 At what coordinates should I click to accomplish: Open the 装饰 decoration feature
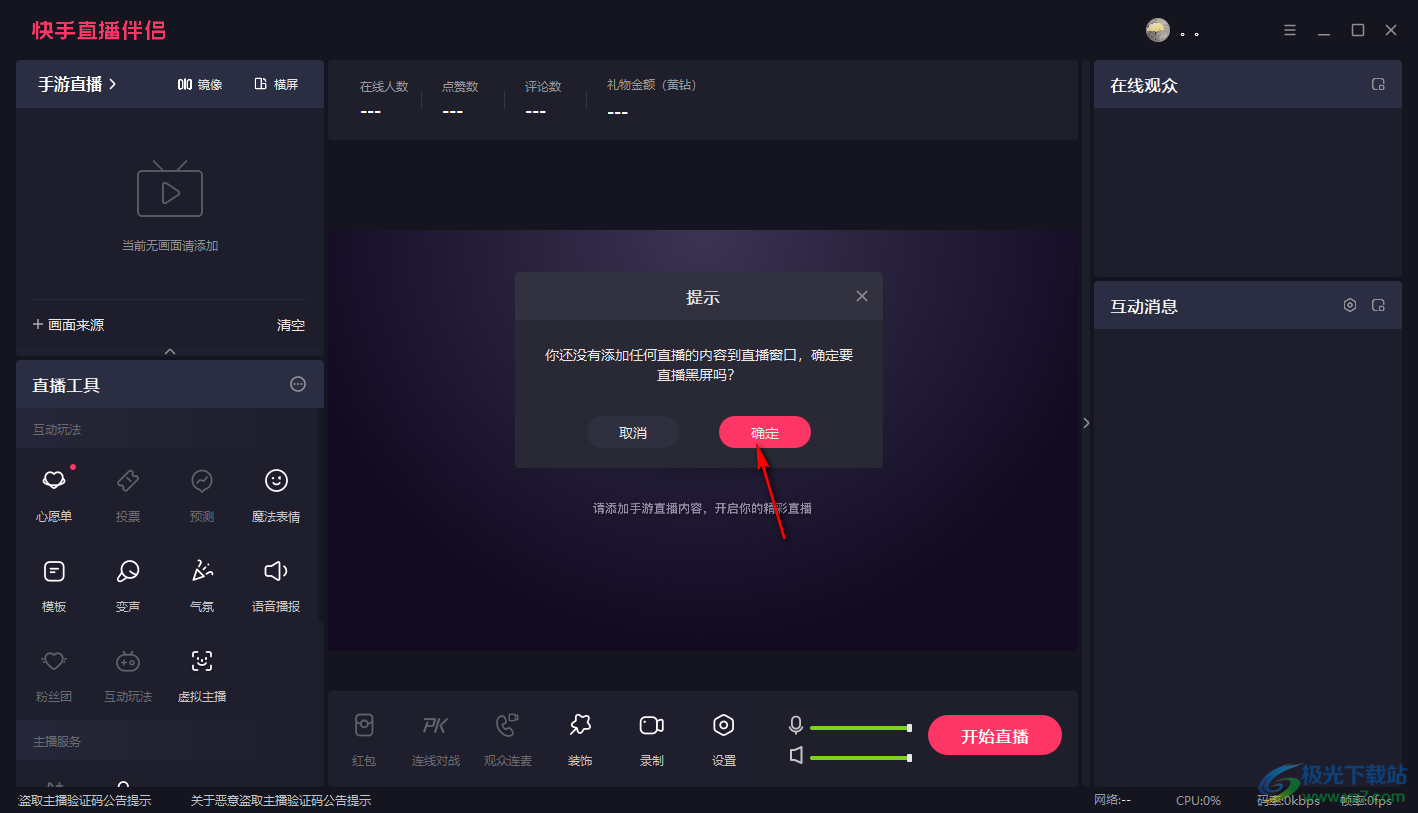(580, 740)
